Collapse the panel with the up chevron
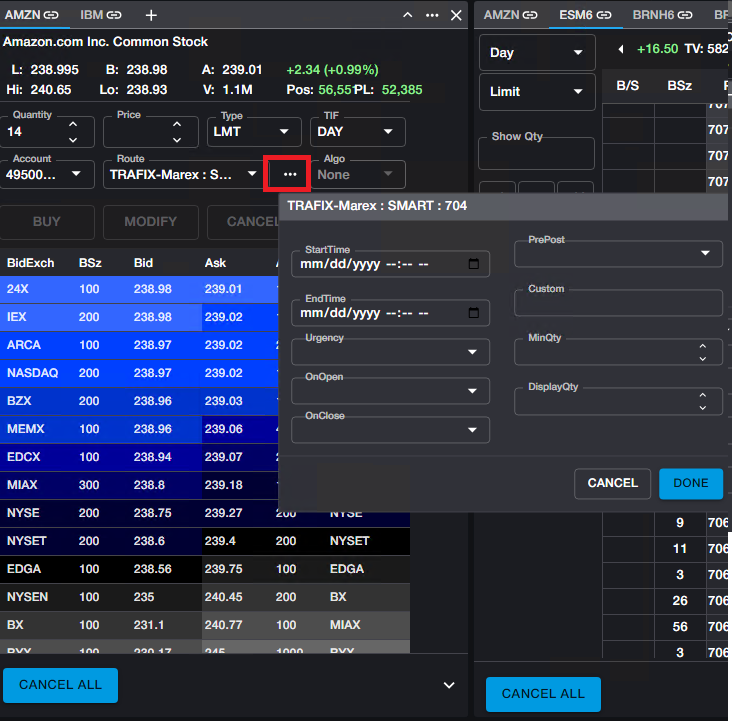The width and height of the screenshot is (732, 721). click(x=408, y=16)
